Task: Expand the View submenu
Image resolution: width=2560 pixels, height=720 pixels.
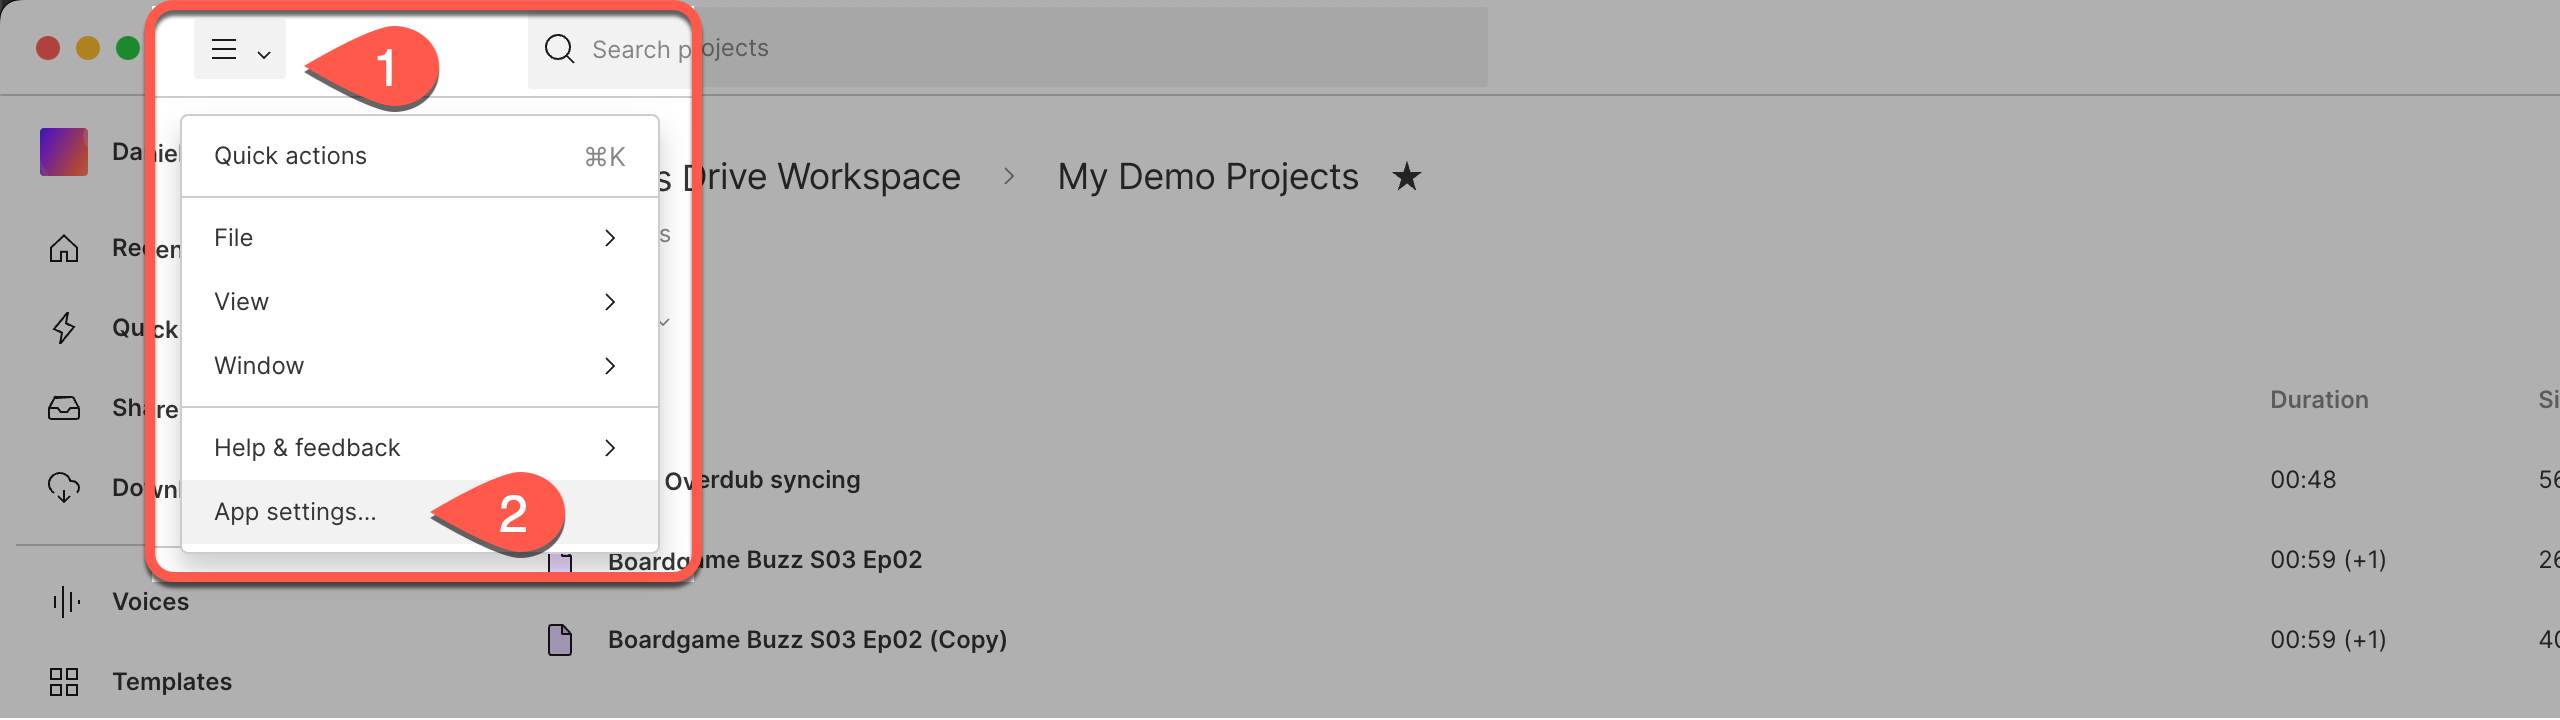Action: click(x=420, y=302)
